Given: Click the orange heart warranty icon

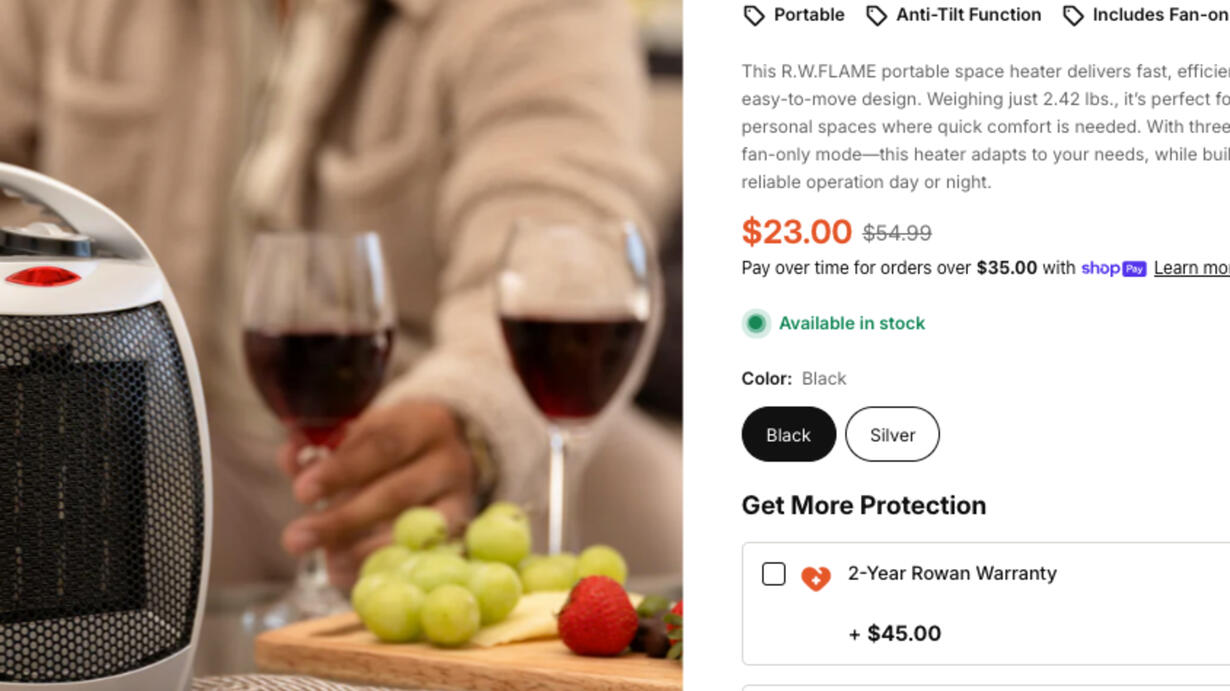Looking at the screenshot, I should point(816,578).
